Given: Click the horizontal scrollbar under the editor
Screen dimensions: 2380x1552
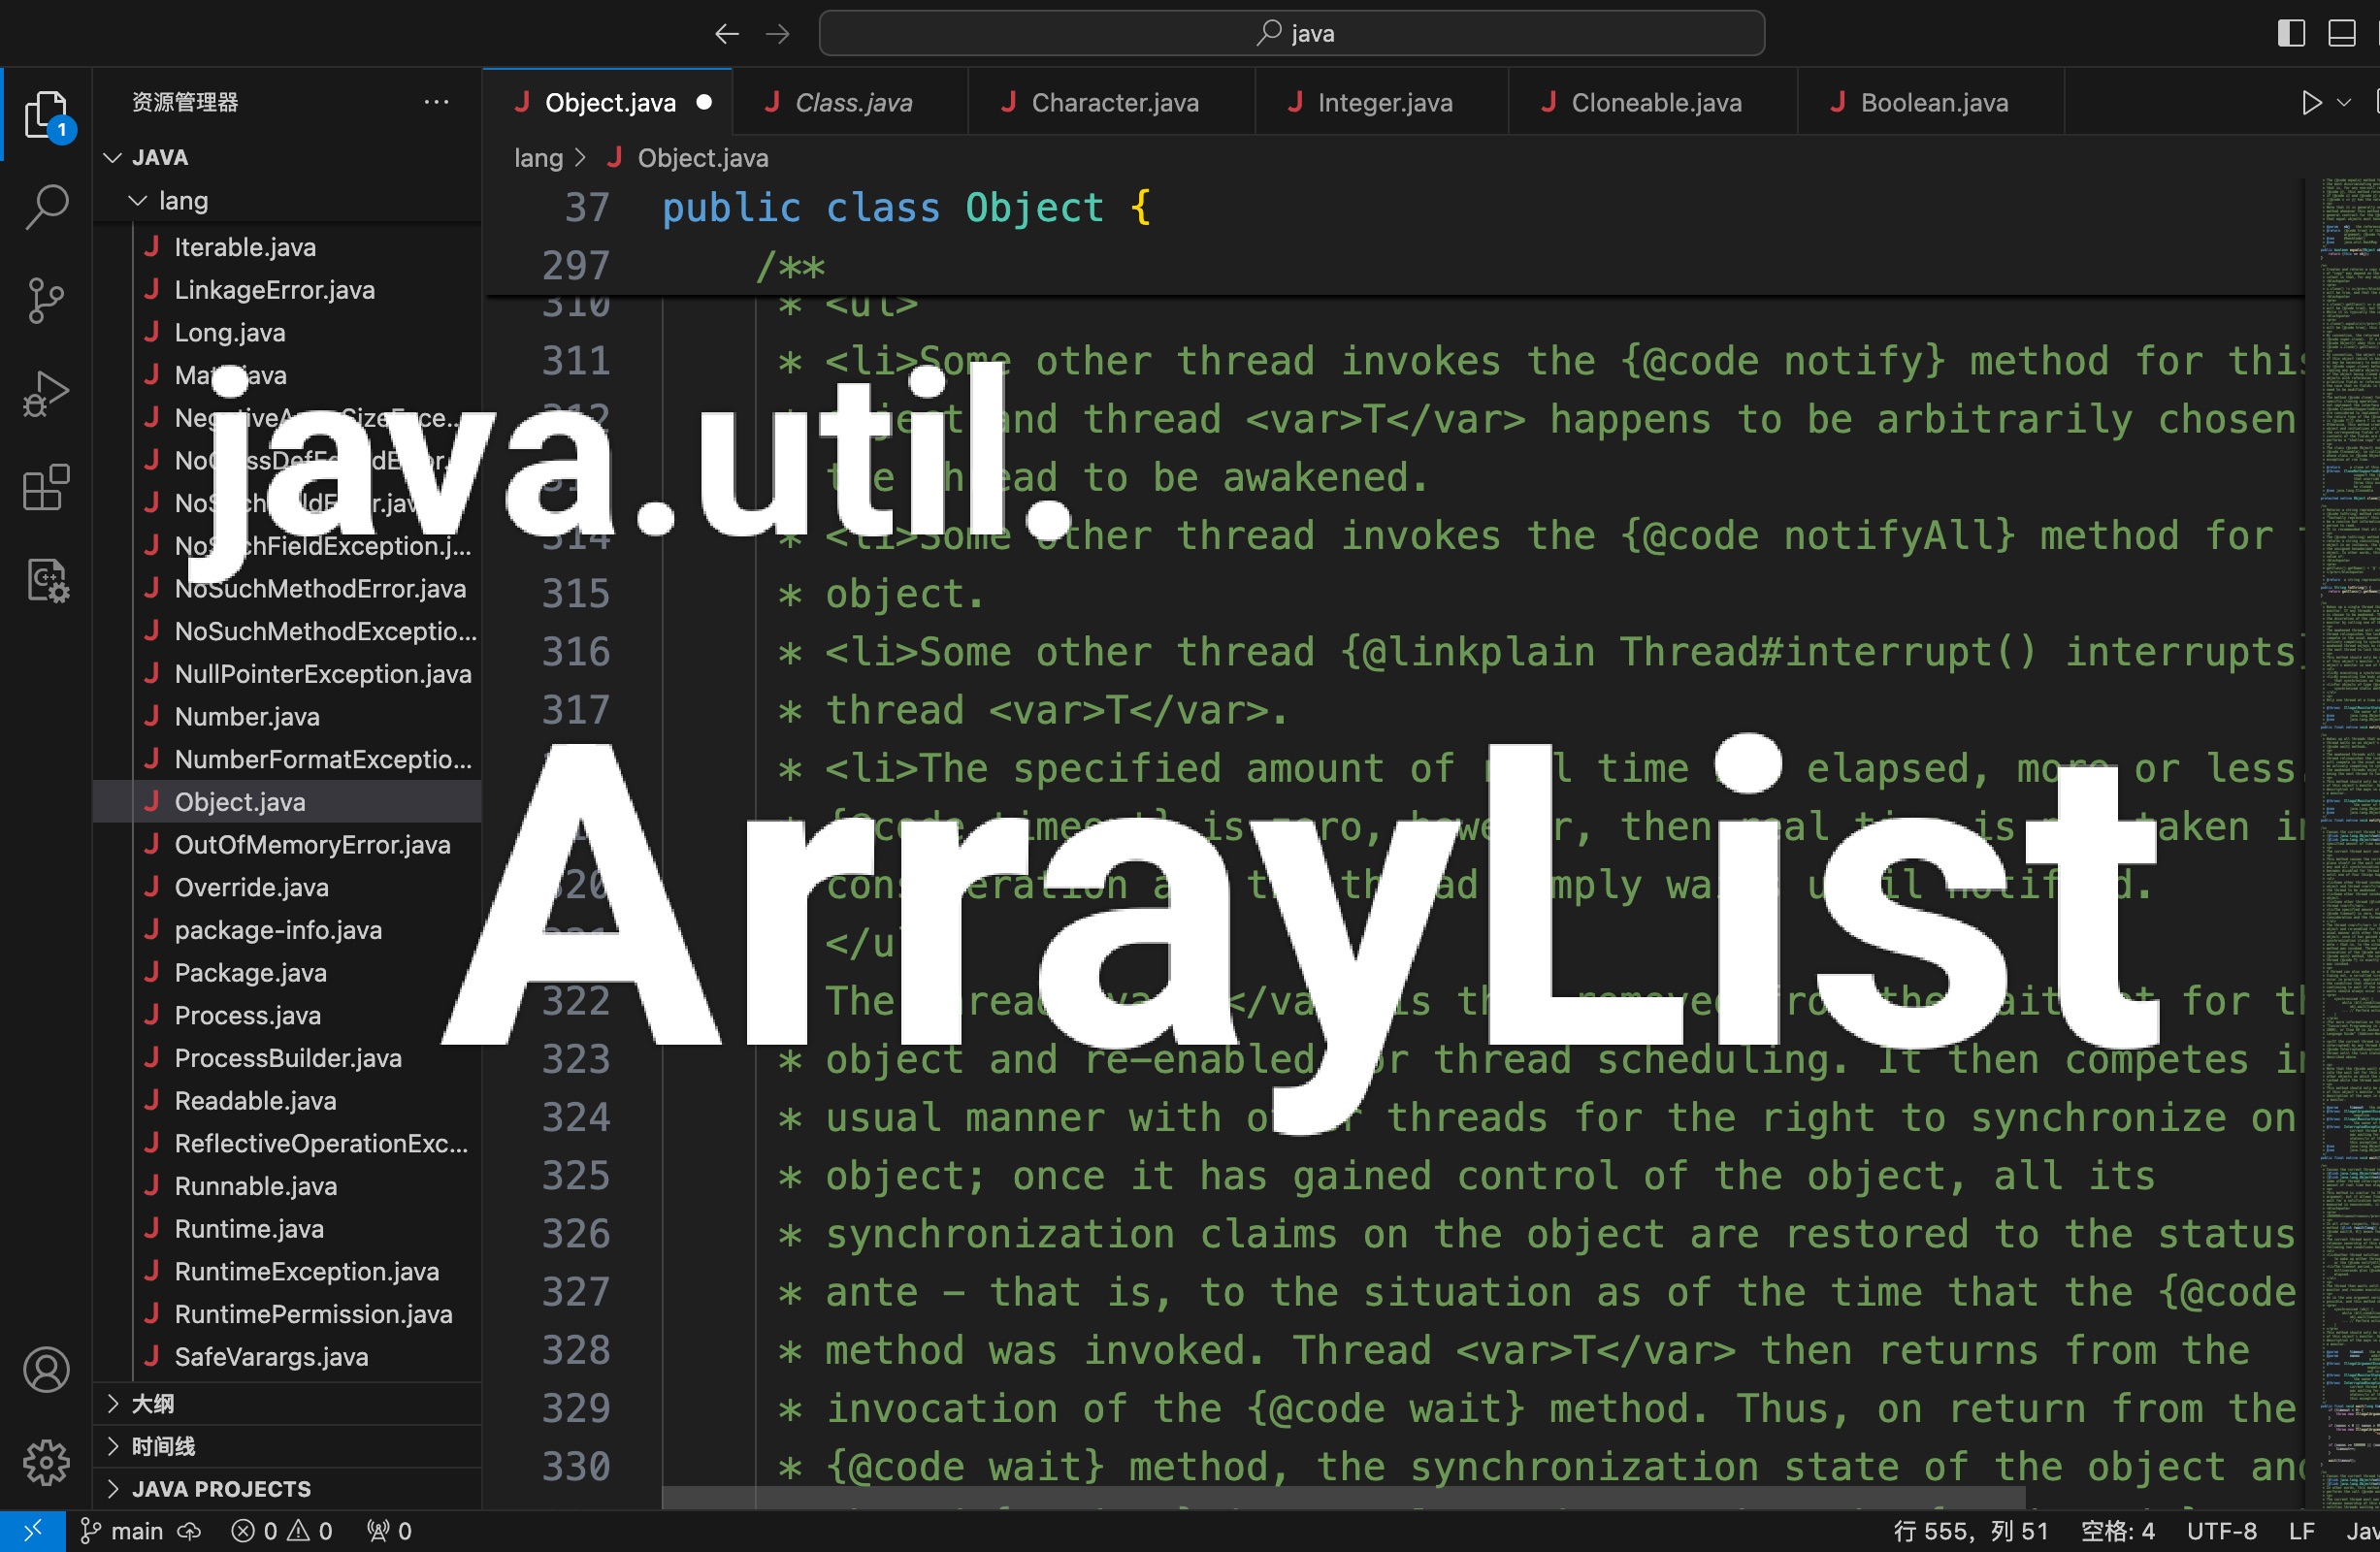Looking at the screenshot, I should click(x=1343, y=1497).
